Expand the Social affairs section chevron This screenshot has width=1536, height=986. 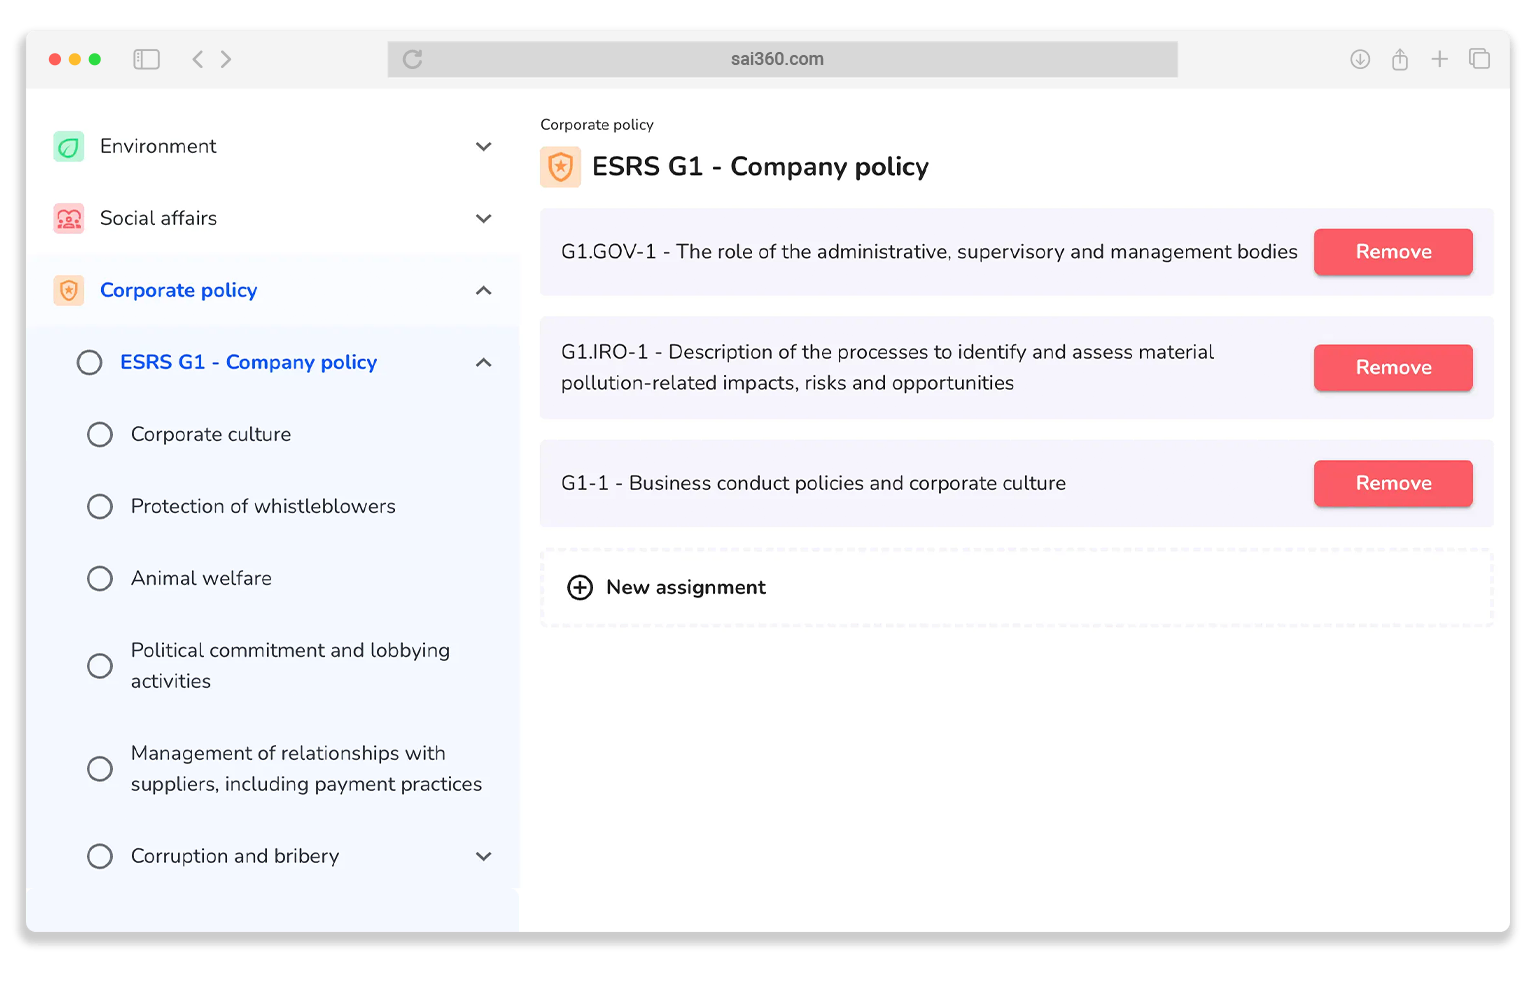(x=484, y=219)
